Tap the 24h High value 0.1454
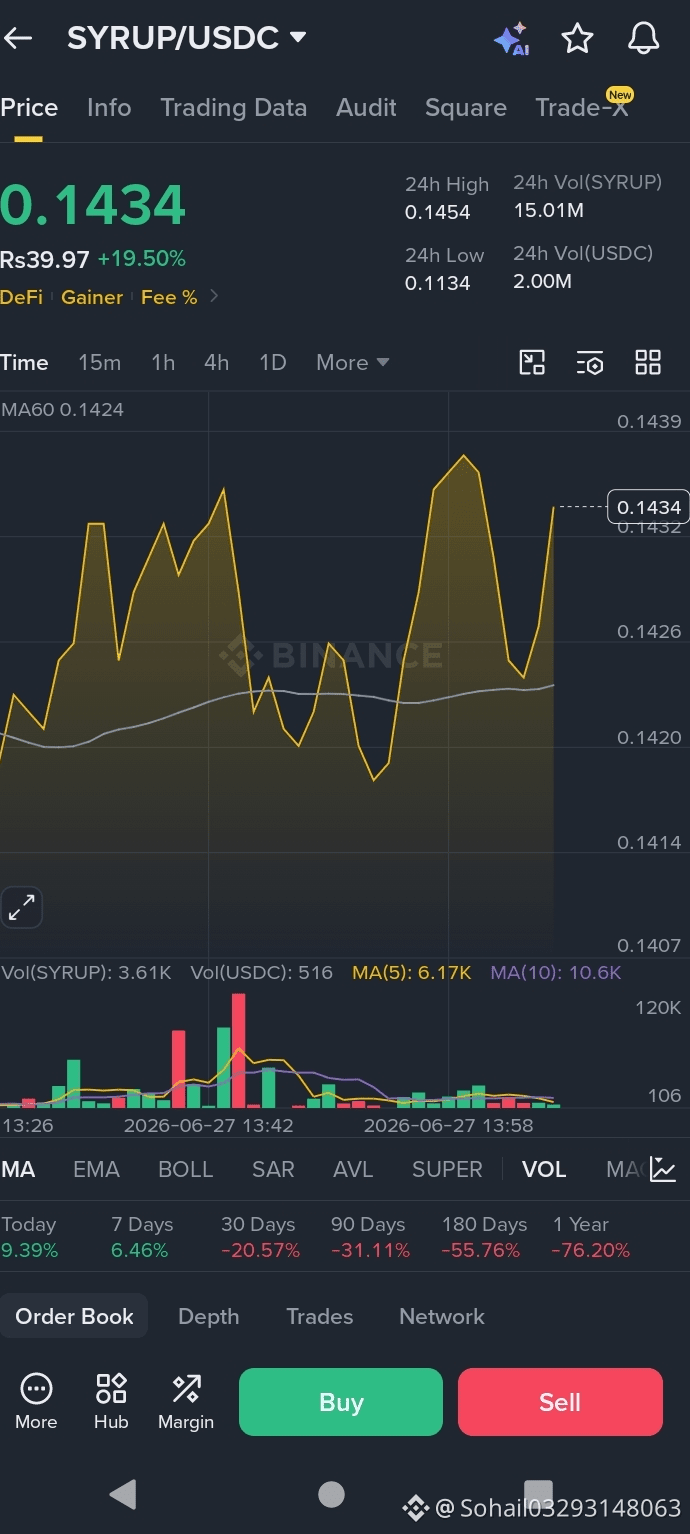 click(x=437, y=212)
